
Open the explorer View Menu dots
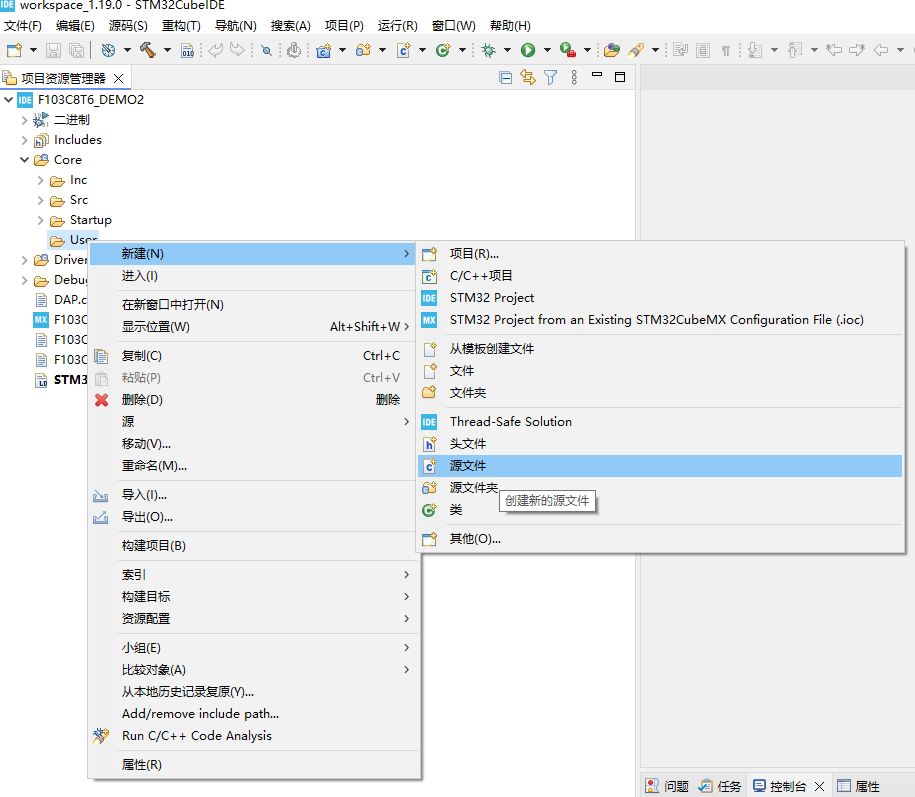pyautogui.click(x=574, y=78)
